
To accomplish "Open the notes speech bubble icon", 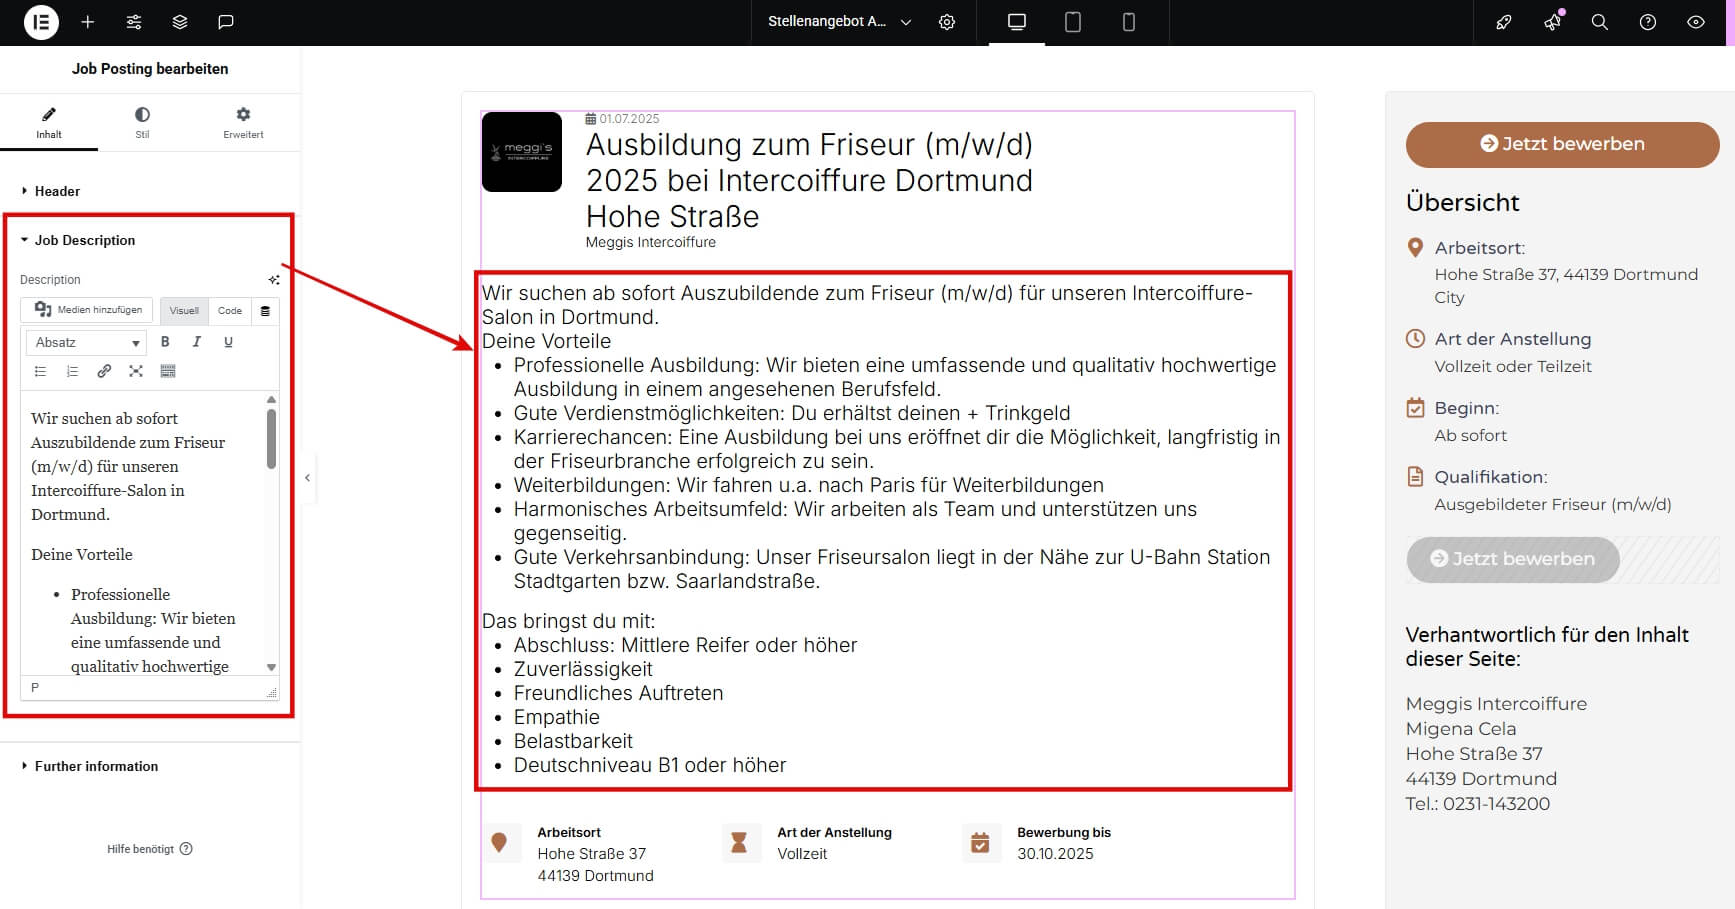I will click(x=226, y=22).
